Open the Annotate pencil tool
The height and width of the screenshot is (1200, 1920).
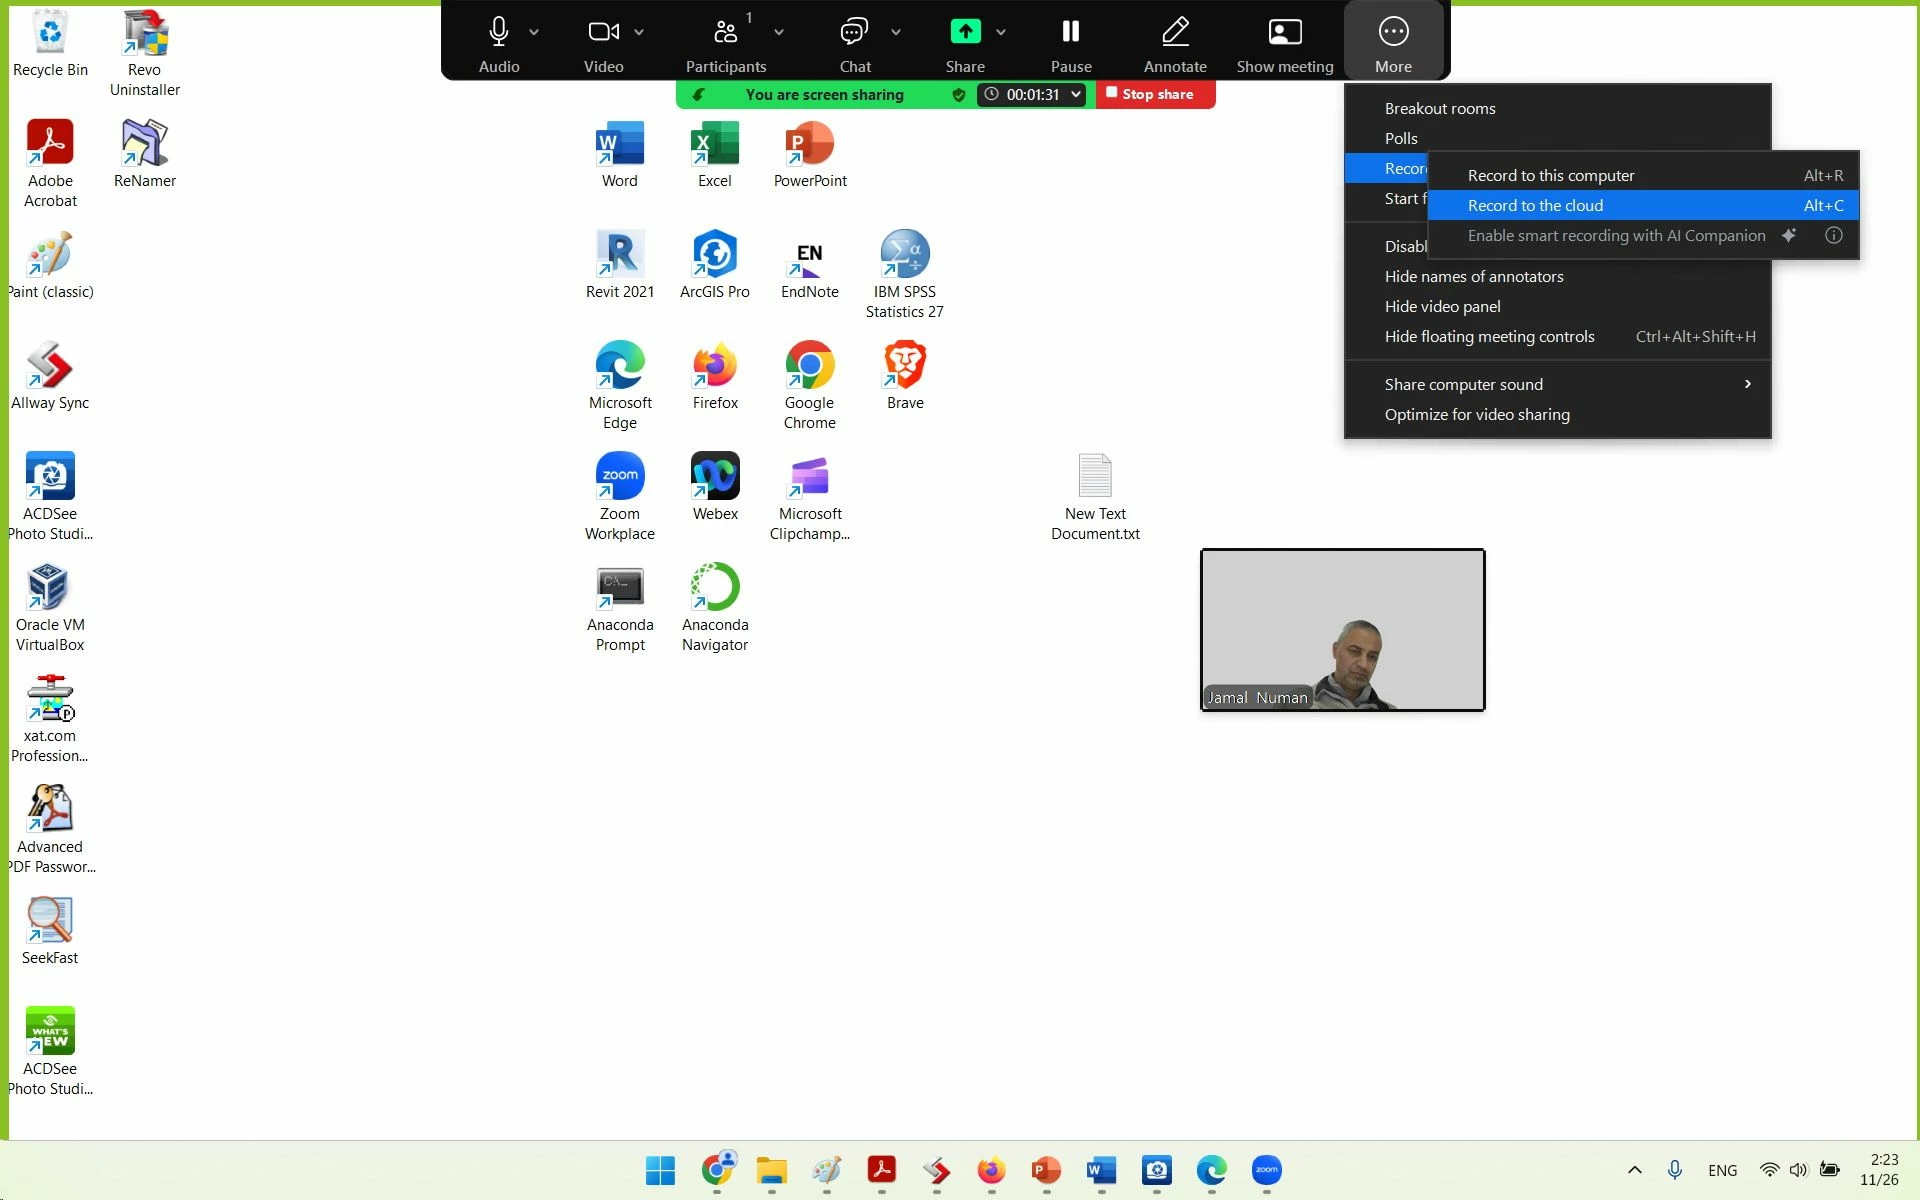(x=1175, y=33)
